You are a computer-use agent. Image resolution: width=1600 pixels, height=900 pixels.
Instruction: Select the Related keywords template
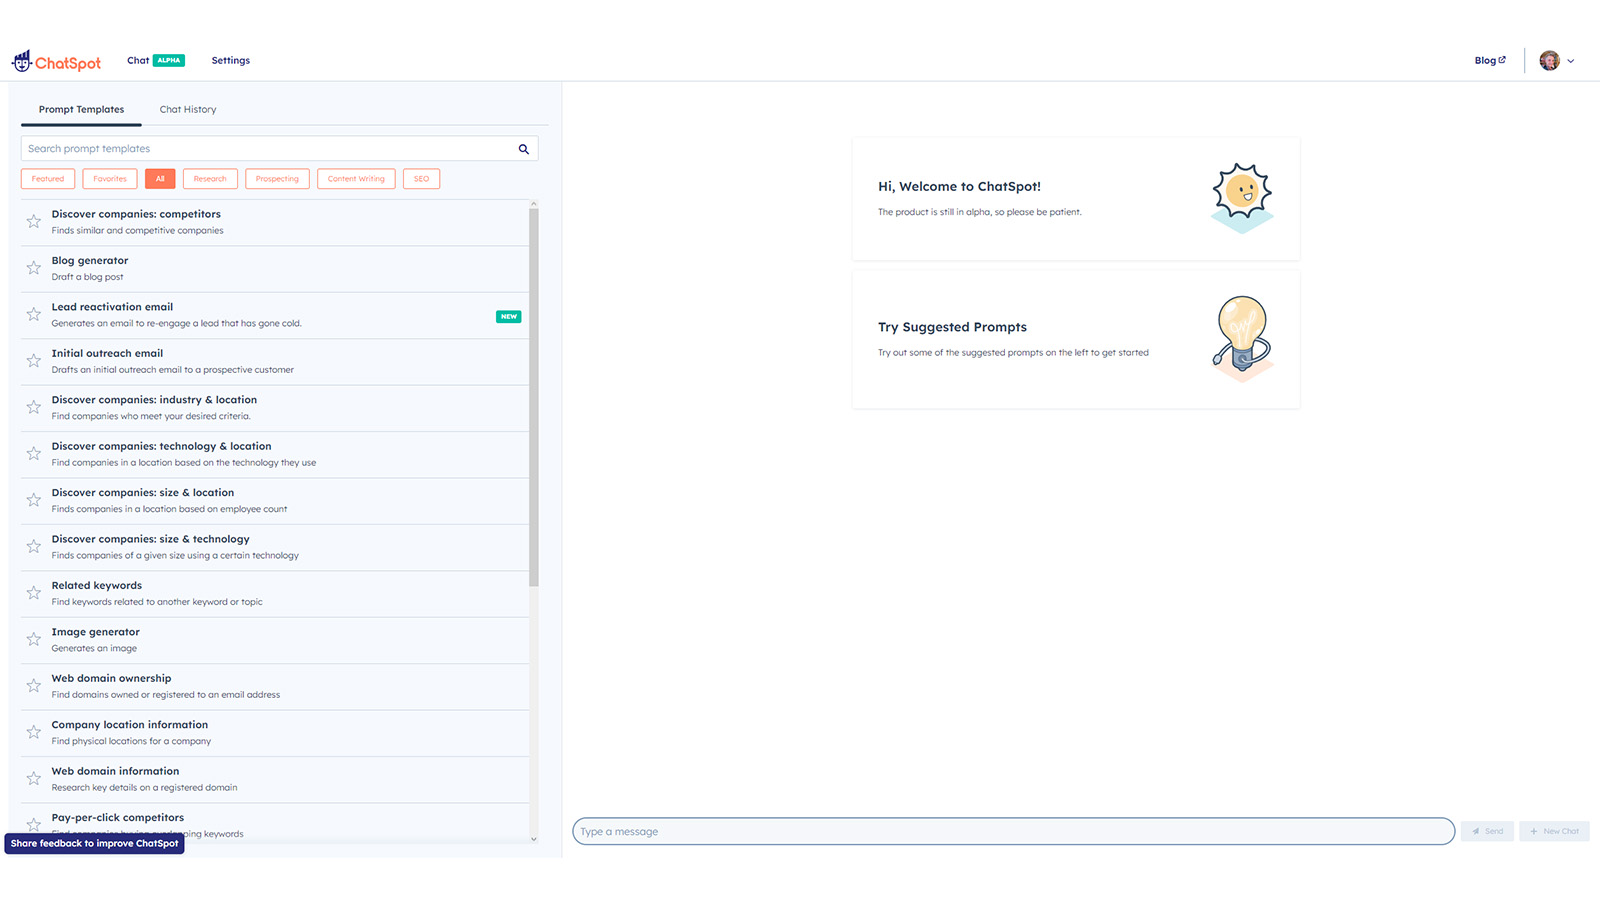(275, 594)
